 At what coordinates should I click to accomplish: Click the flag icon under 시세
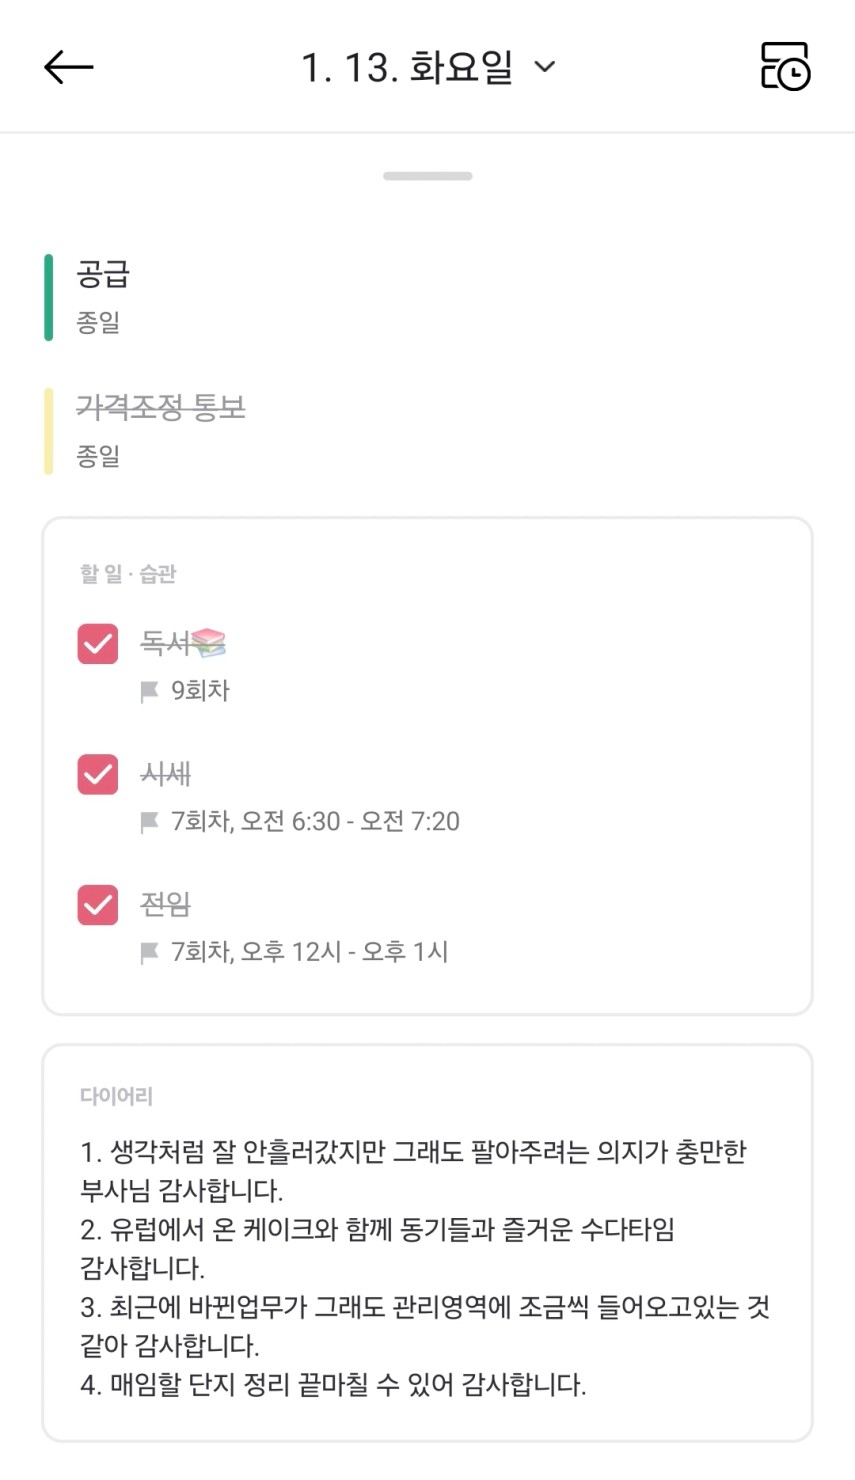coord(150,822)
